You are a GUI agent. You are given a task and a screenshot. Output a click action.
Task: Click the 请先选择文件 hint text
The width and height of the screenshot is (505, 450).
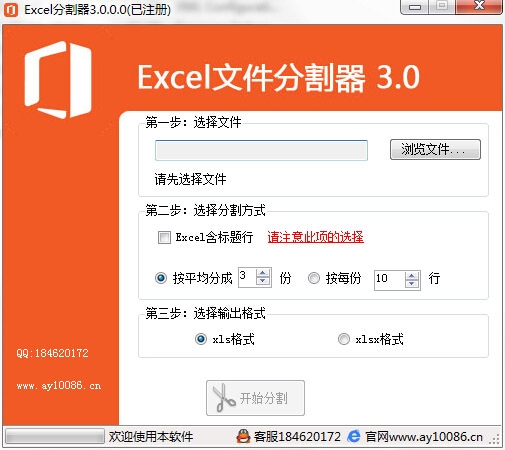click(190, 179)
